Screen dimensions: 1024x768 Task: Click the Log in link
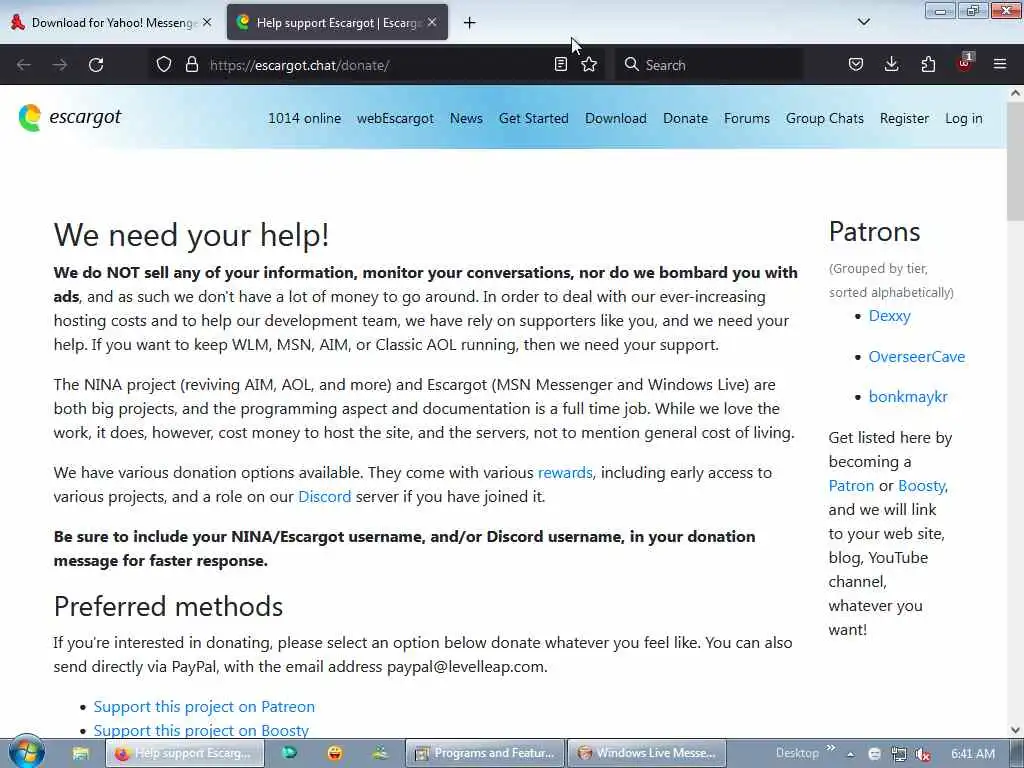pos(963,118)
